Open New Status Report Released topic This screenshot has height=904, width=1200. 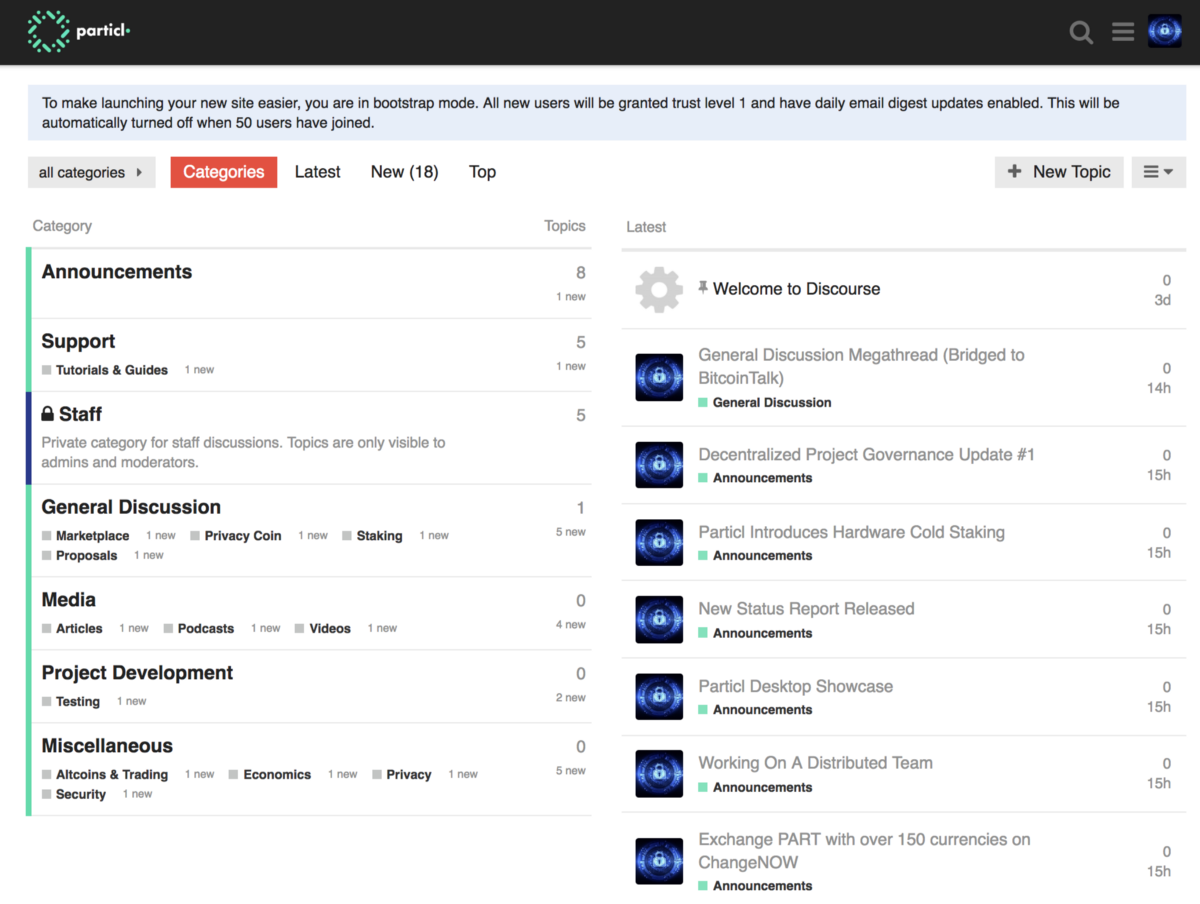click(x=807, y=609)
